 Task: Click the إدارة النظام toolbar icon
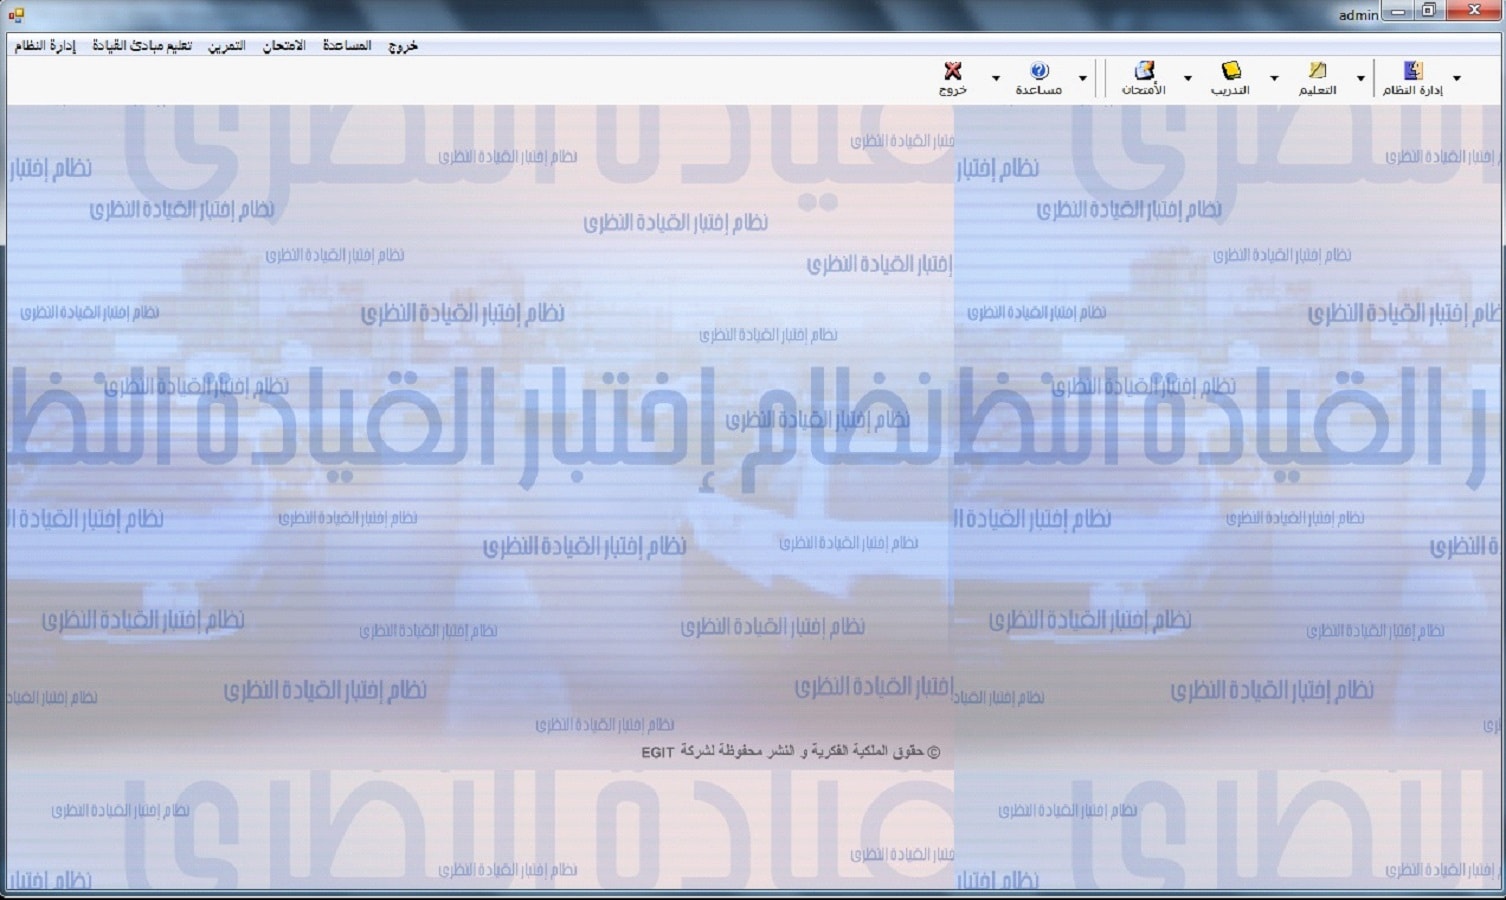pyautogui.click(x=1412, y=71)
